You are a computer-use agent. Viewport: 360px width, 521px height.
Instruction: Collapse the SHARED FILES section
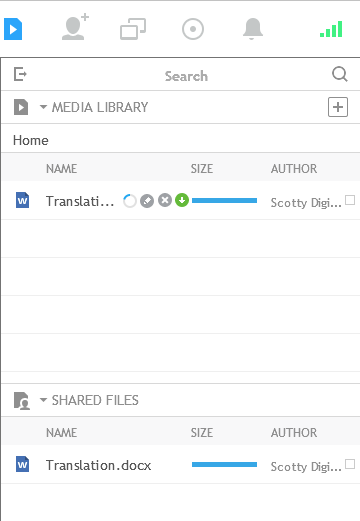[43, 400]
